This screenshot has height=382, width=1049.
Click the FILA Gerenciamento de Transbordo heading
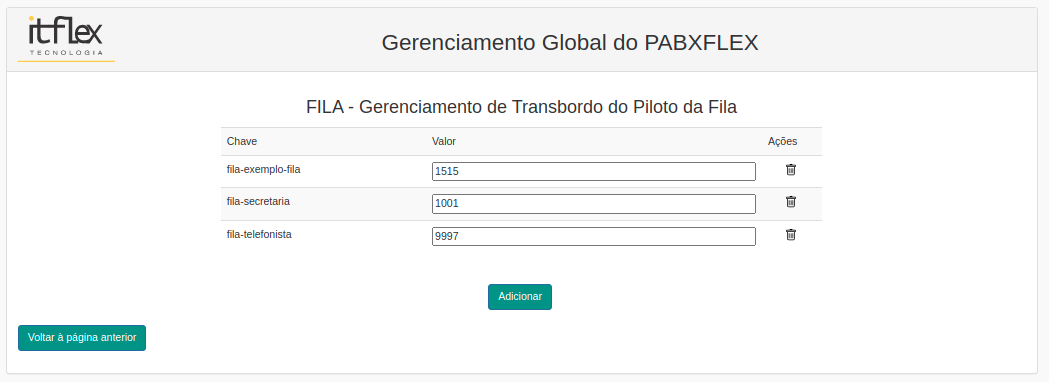(522, 107)
